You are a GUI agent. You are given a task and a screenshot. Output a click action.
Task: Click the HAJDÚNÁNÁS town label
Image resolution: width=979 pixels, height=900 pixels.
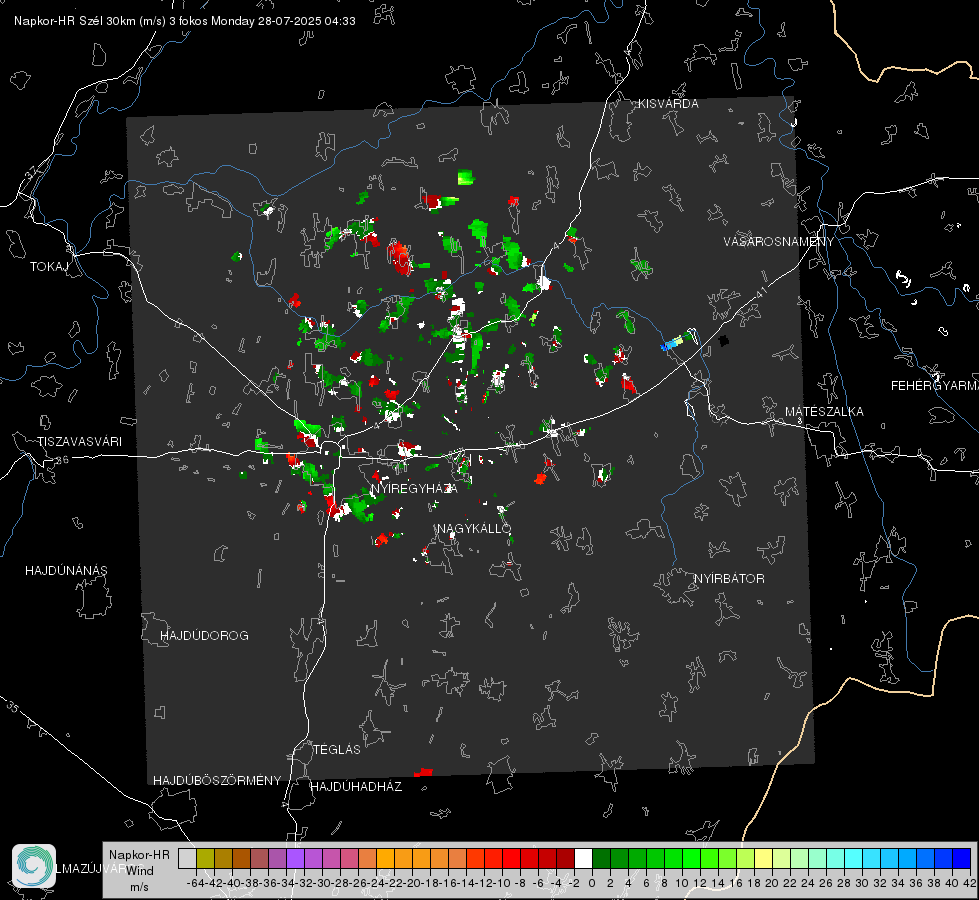pos(66,571)
